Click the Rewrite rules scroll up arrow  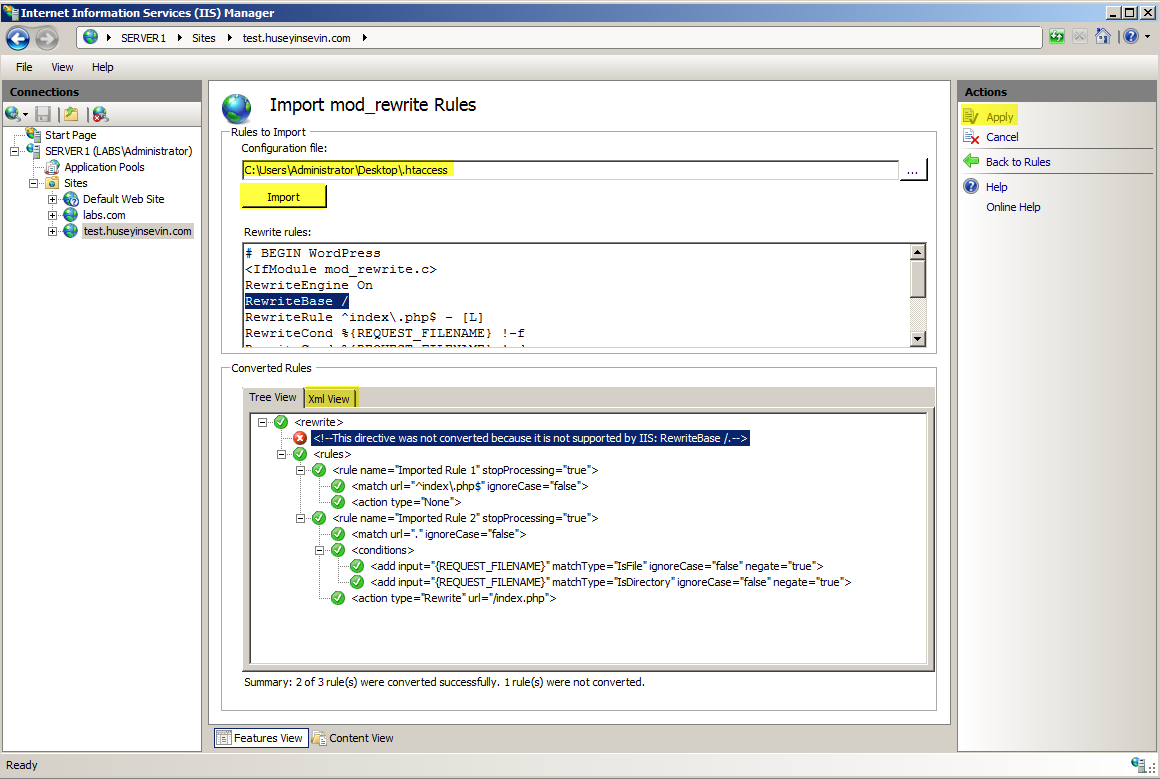click(917, 252)
